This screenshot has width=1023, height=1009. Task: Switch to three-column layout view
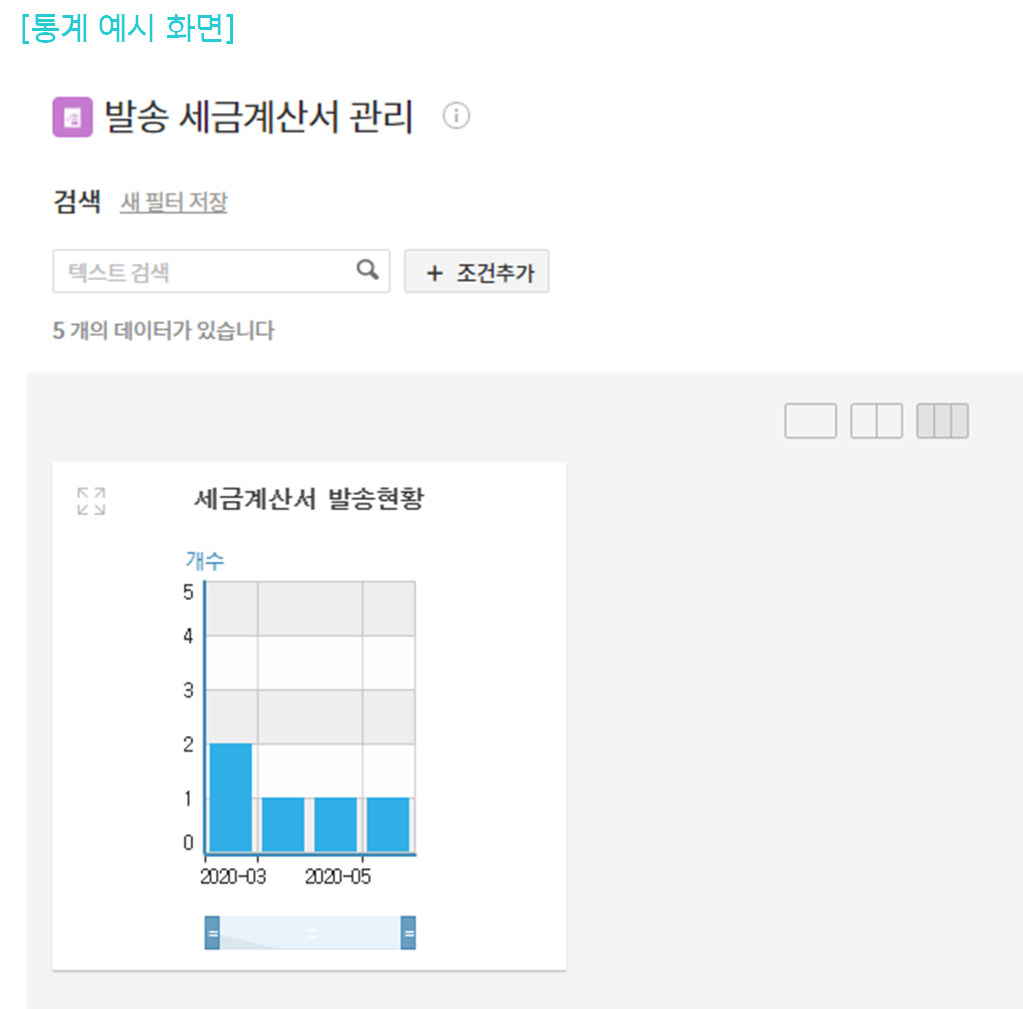942,421
